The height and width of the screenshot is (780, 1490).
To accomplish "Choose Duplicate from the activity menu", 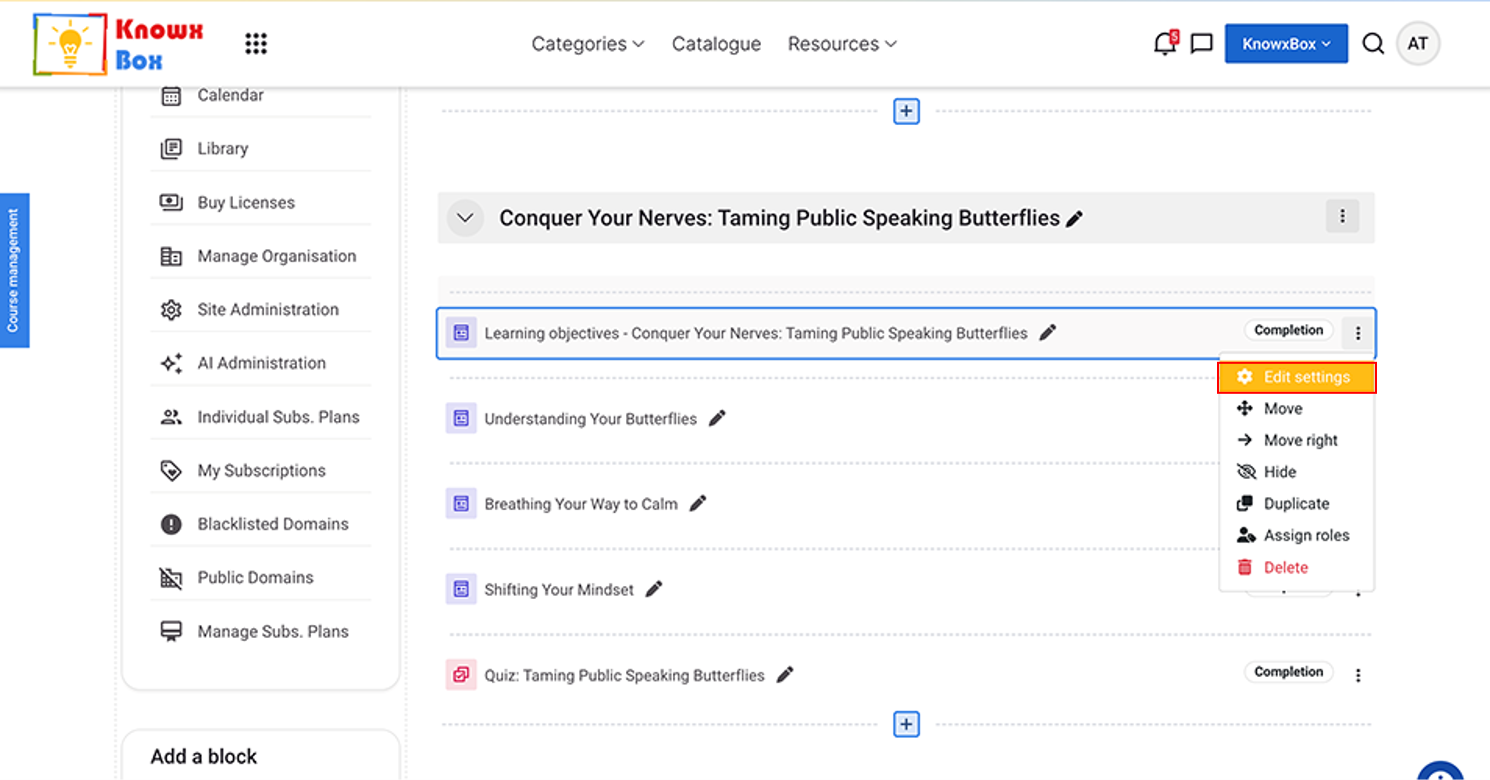I will coord(1296,504).
